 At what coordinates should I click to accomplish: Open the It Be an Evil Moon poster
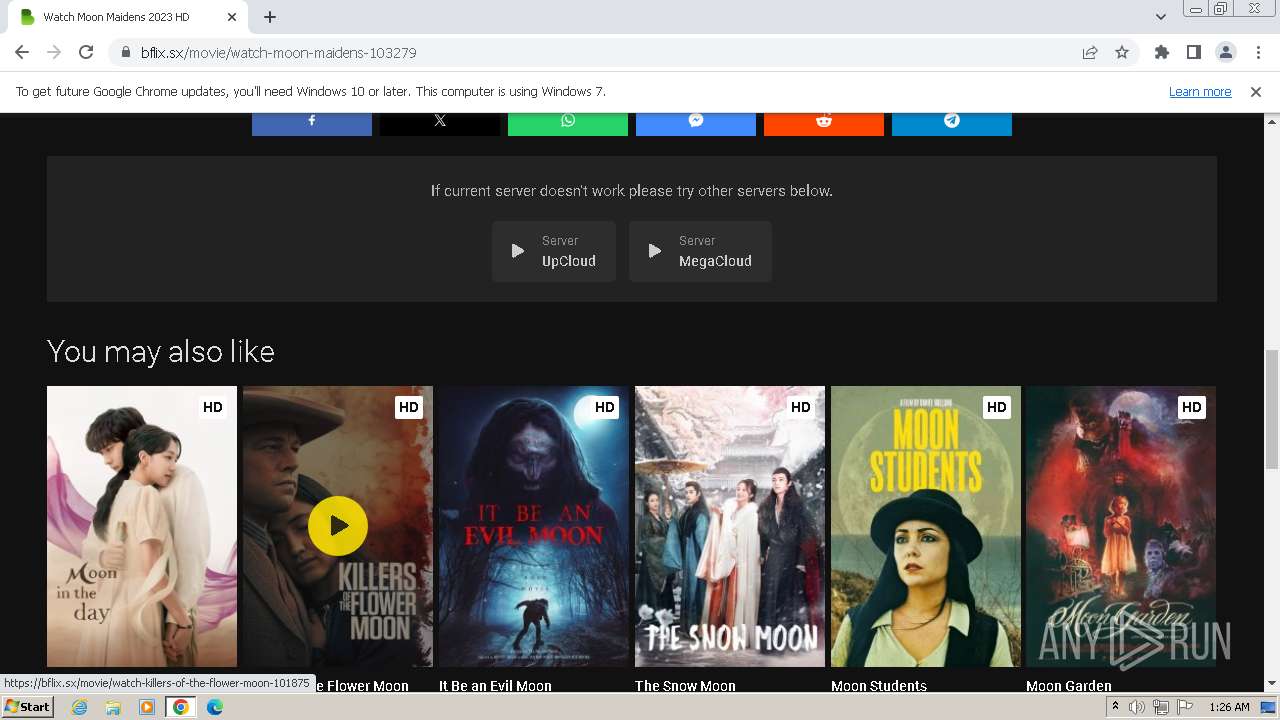pos(534,526)
